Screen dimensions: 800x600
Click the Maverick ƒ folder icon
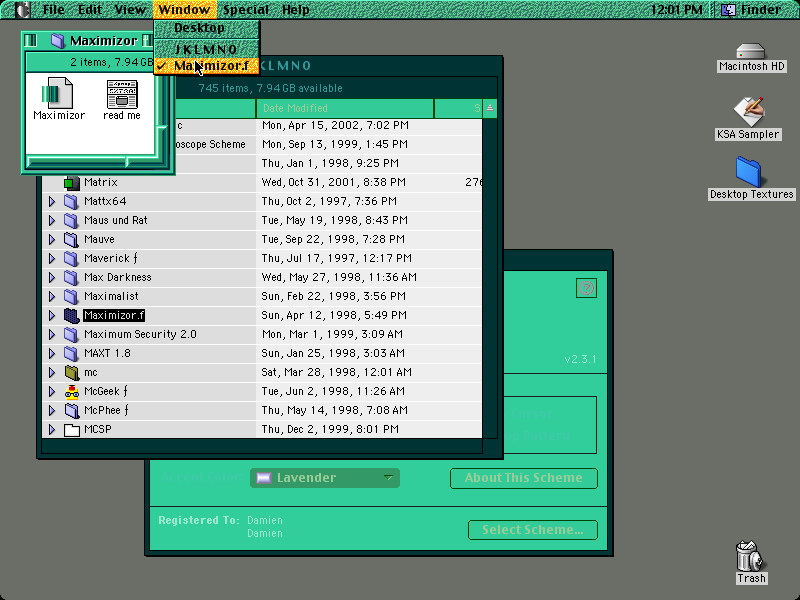click(x=71, y=258)
